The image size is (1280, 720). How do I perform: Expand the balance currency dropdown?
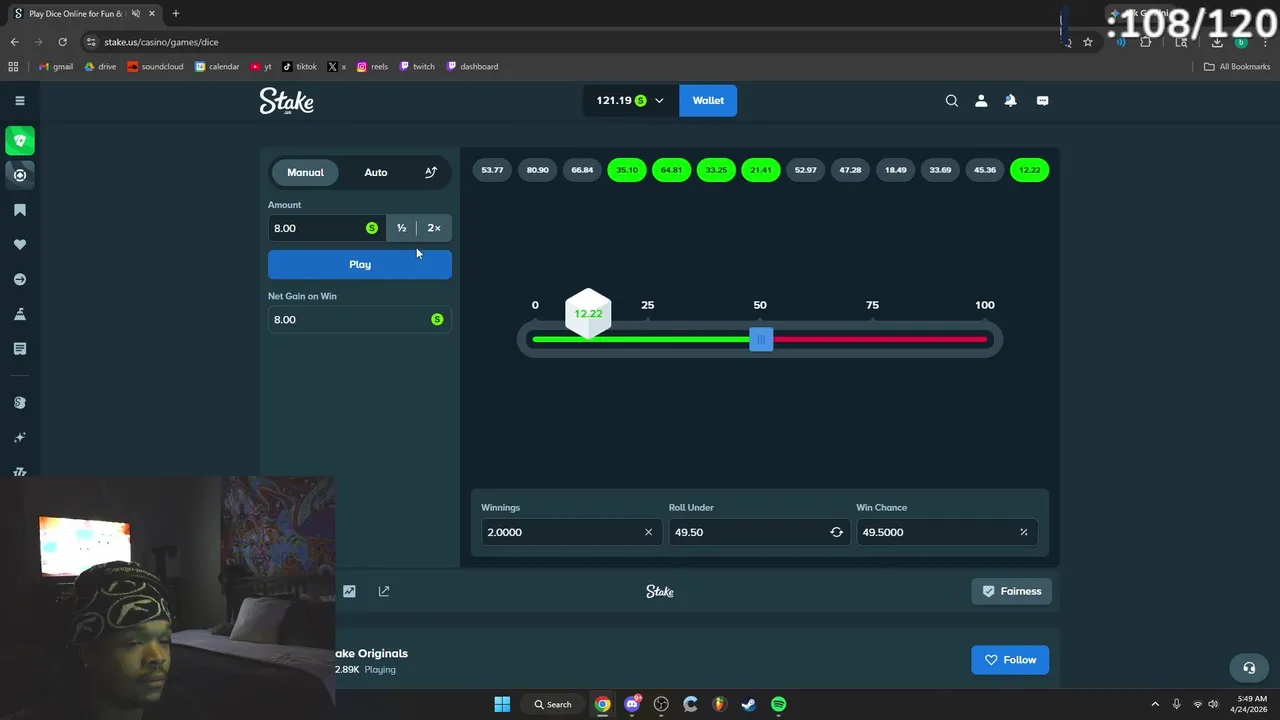[x=631, y=100]
